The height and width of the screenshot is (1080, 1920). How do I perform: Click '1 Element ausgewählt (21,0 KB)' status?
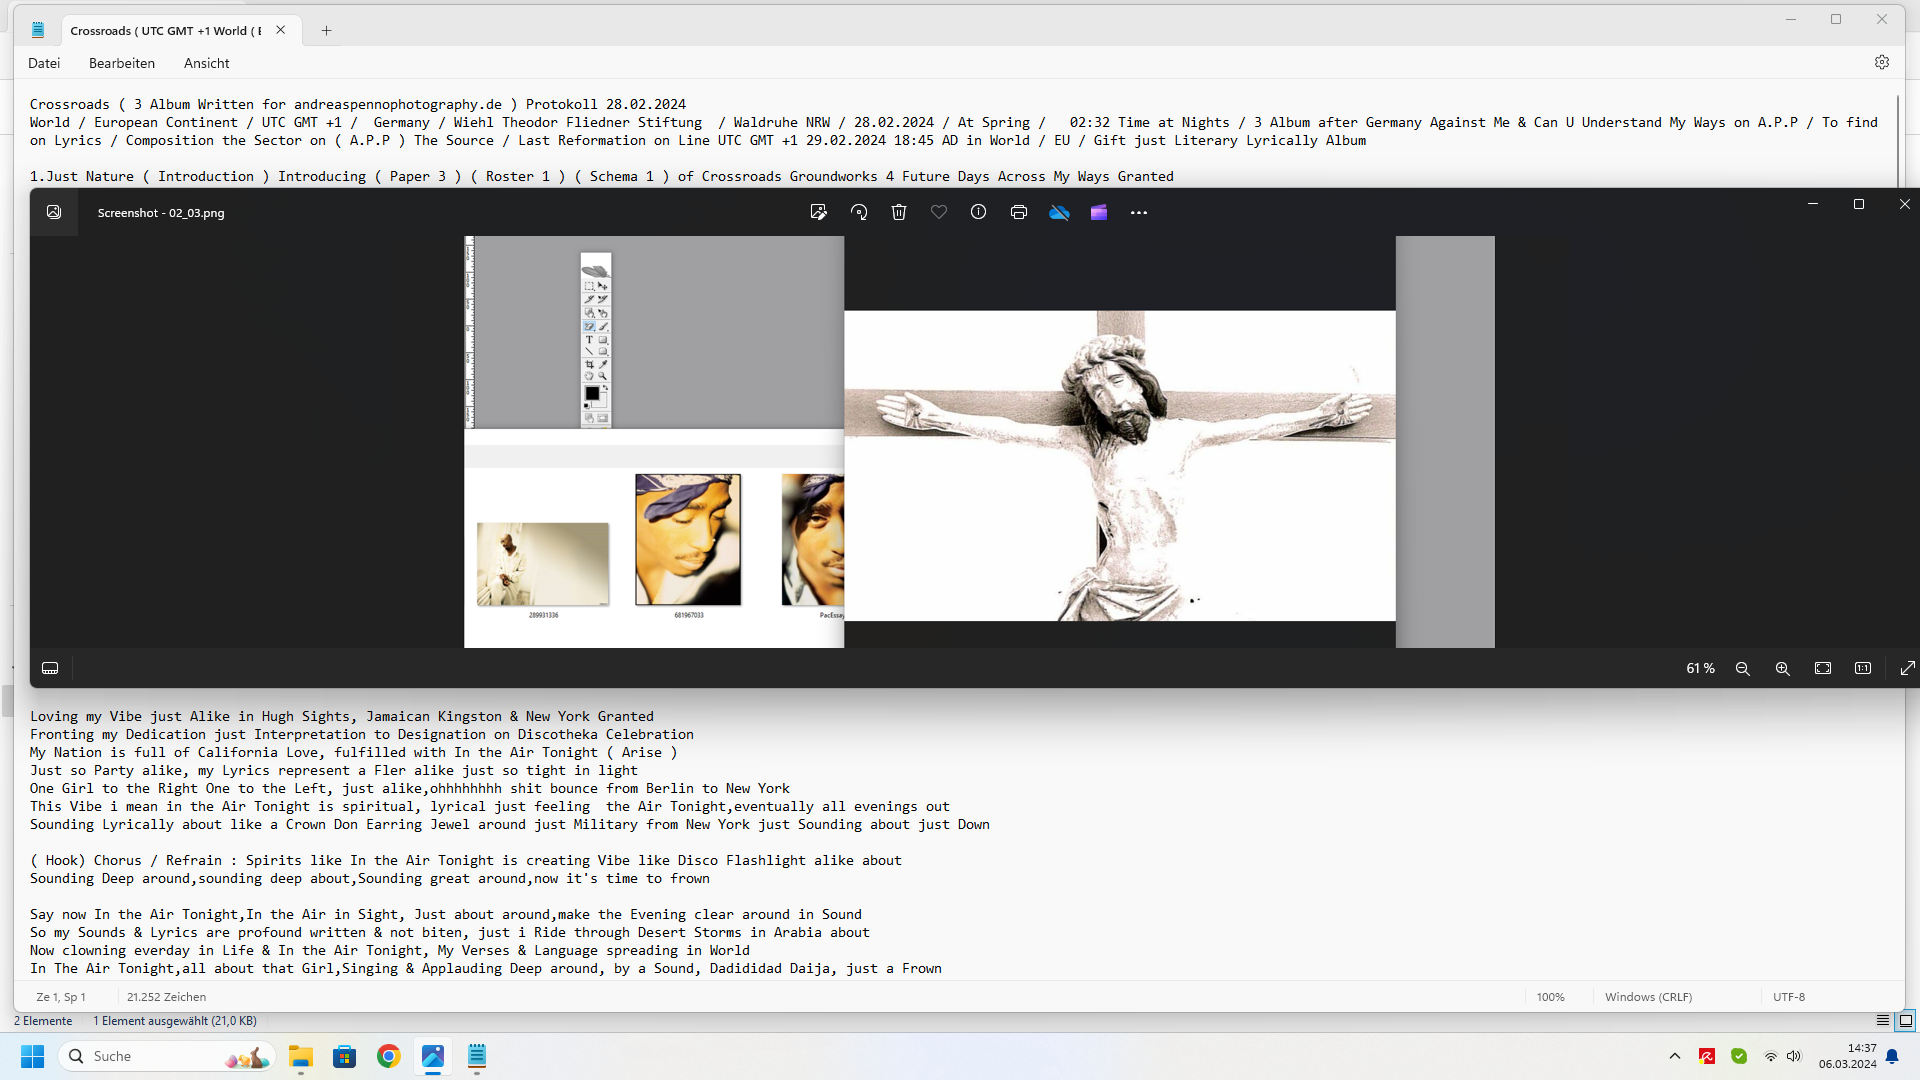click(175, 1021)
